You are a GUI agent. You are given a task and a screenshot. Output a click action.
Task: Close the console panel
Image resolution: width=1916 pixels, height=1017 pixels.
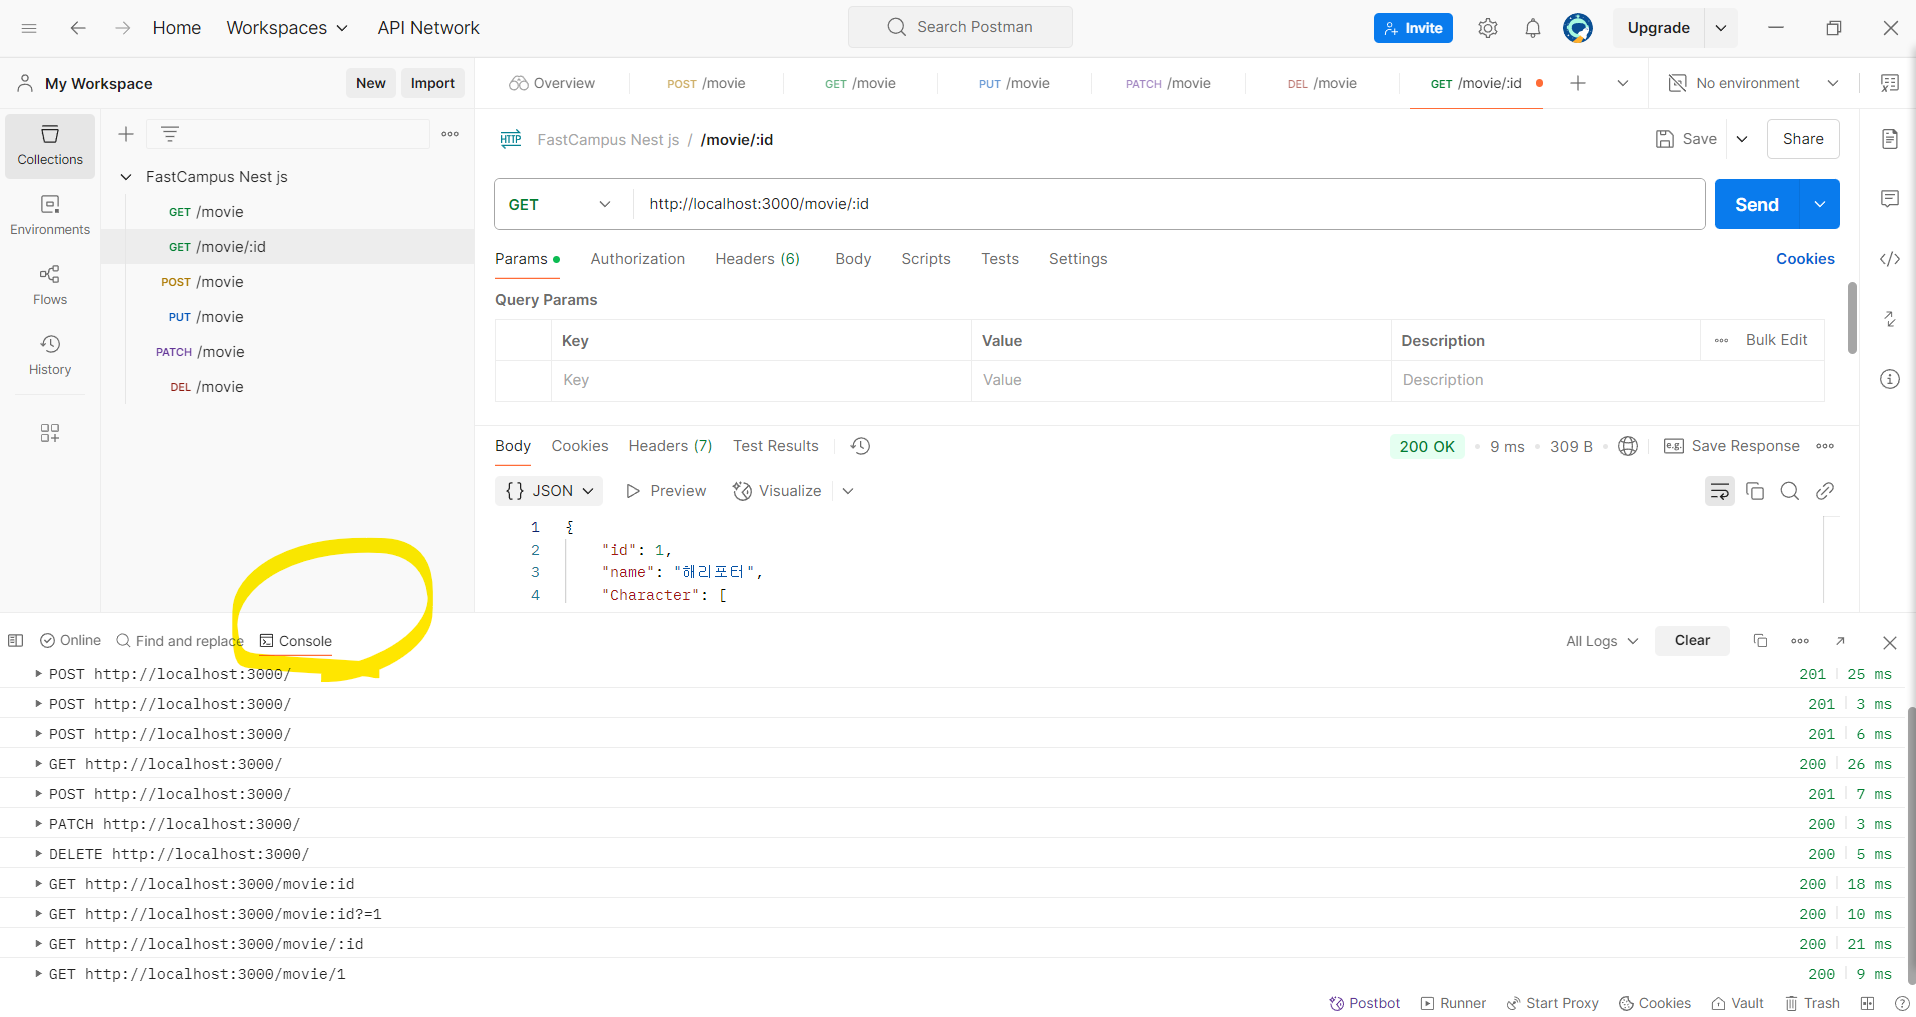point(1889,642)
